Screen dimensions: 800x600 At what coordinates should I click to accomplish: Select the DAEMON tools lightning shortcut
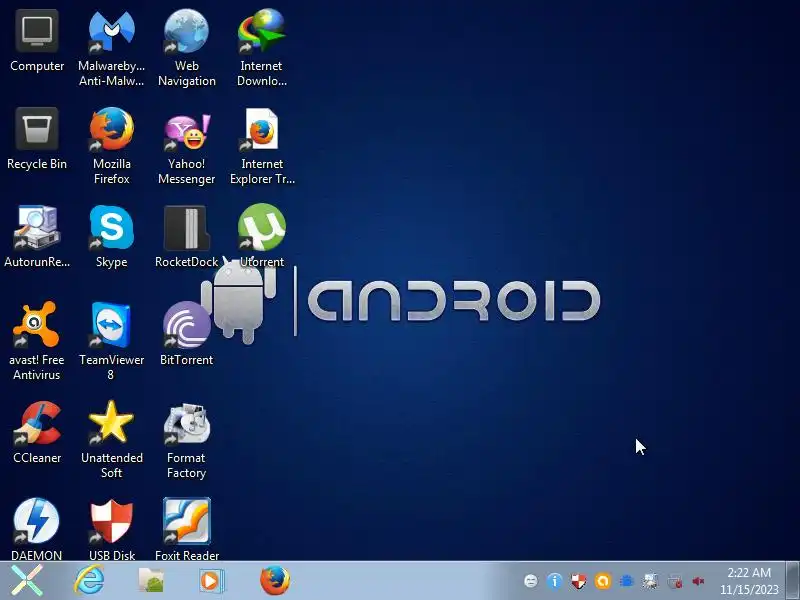point(37,530)
